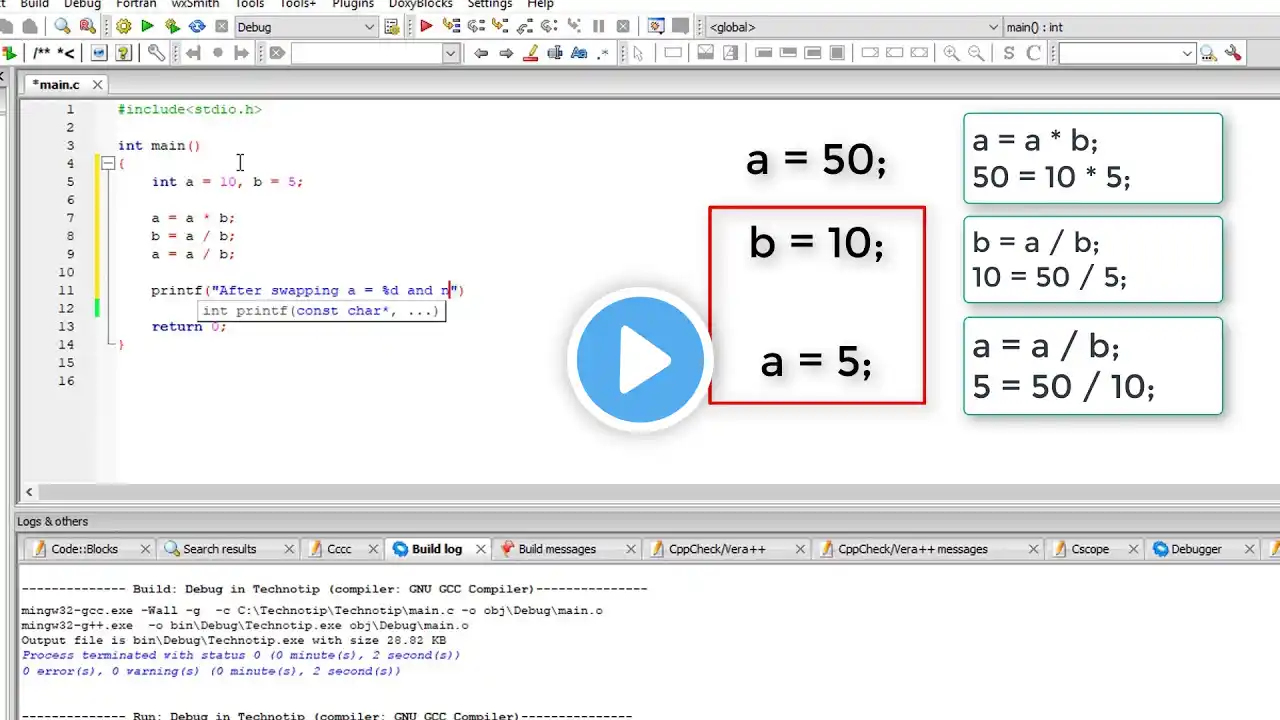Toggle bookmark with the dot icon
This screenshot has height=720, width=1280.
click(x=217, y=53)
